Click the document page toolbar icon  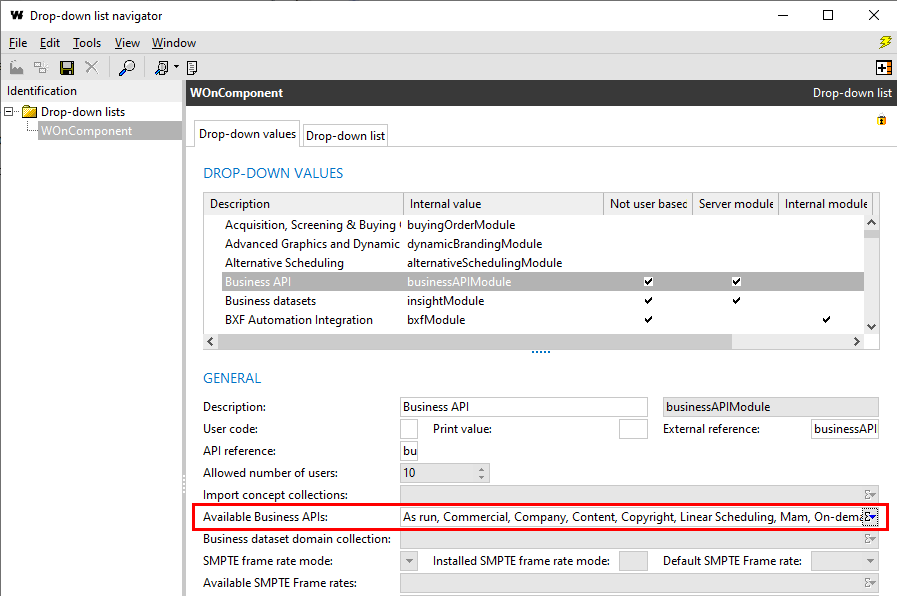[191, 67]
